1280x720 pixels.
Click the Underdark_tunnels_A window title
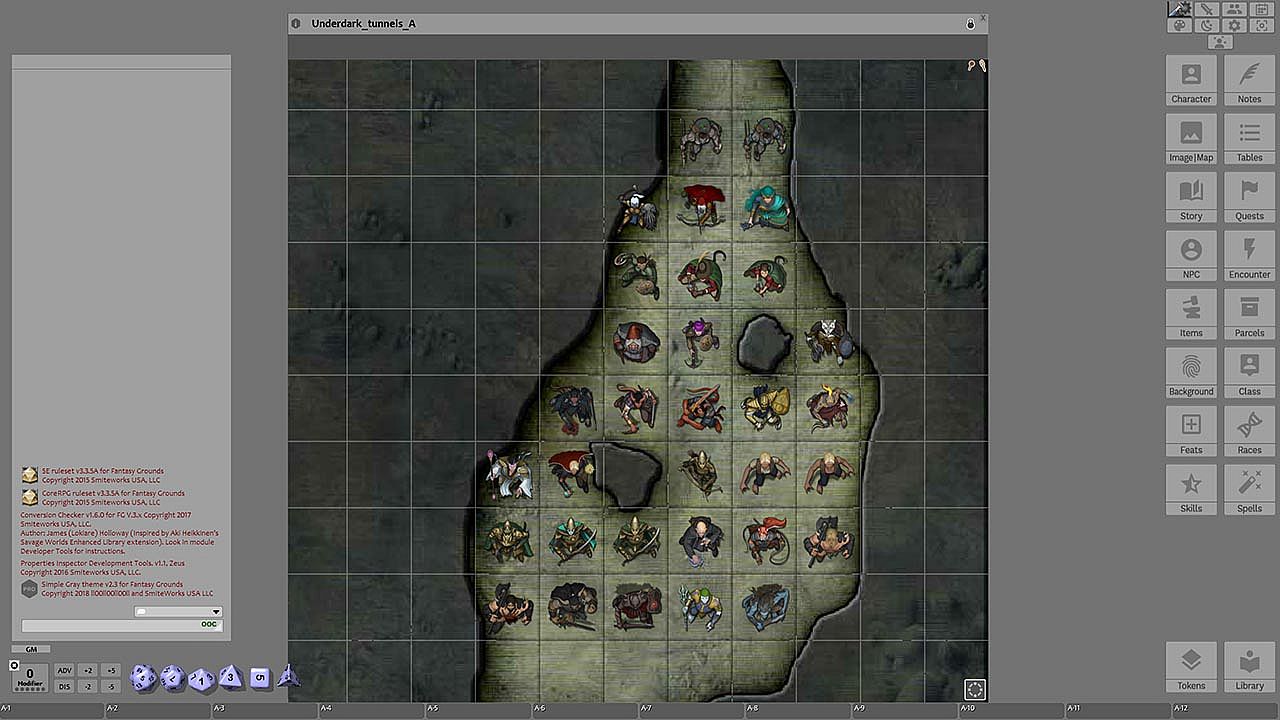[x=363, y=23]
